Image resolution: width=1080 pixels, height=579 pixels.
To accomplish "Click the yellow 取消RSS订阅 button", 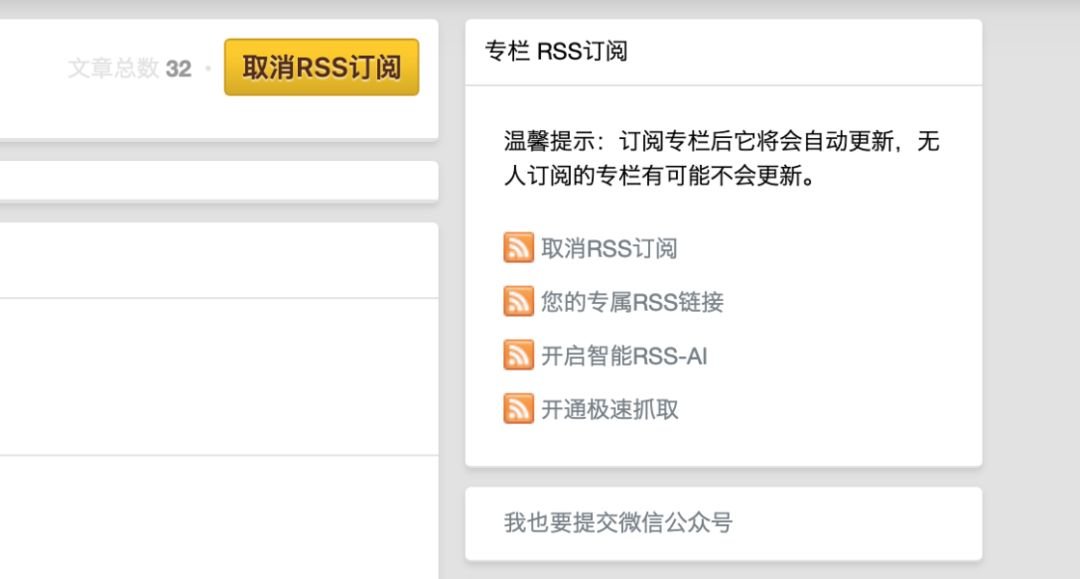I will point(321,64).
